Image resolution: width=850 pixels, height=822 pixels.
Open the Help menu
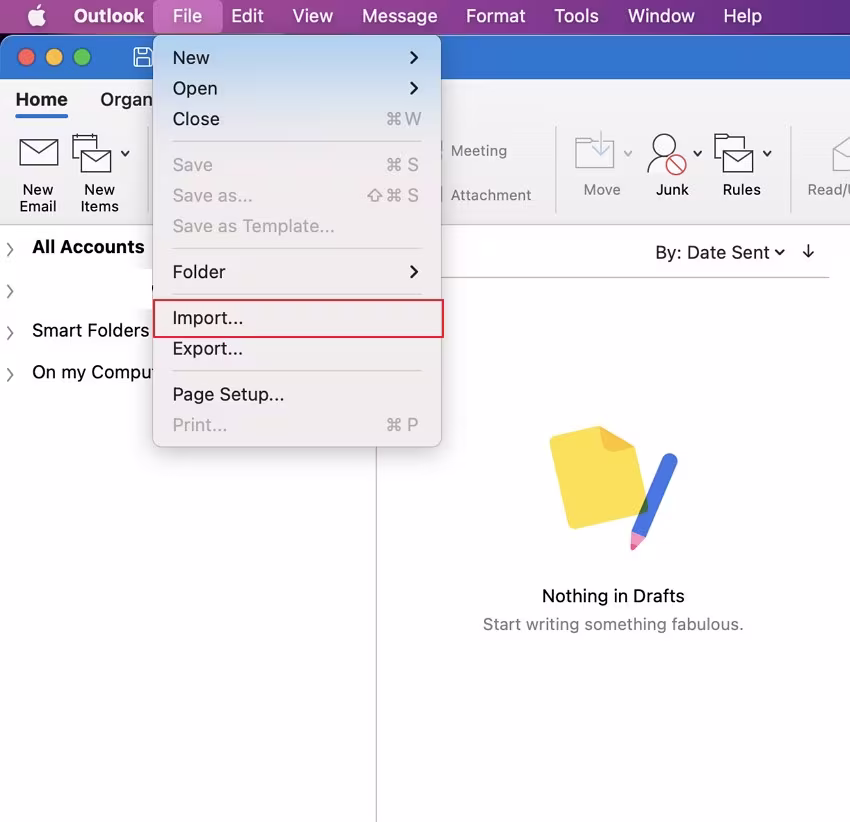pos(742,16)
